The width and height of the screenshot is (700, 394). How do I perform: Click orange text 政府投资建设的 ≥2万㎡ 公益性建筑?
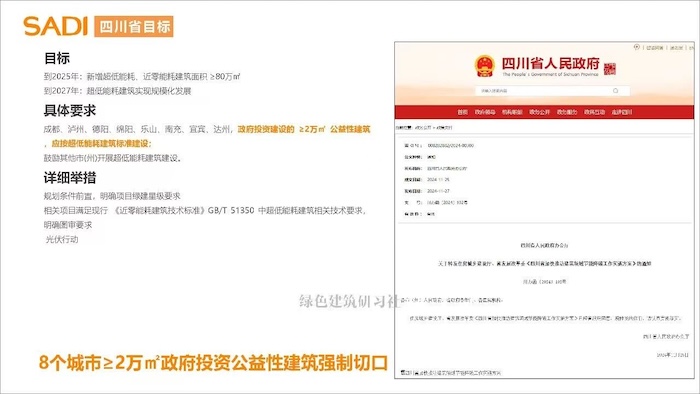[x=304, y=129]
